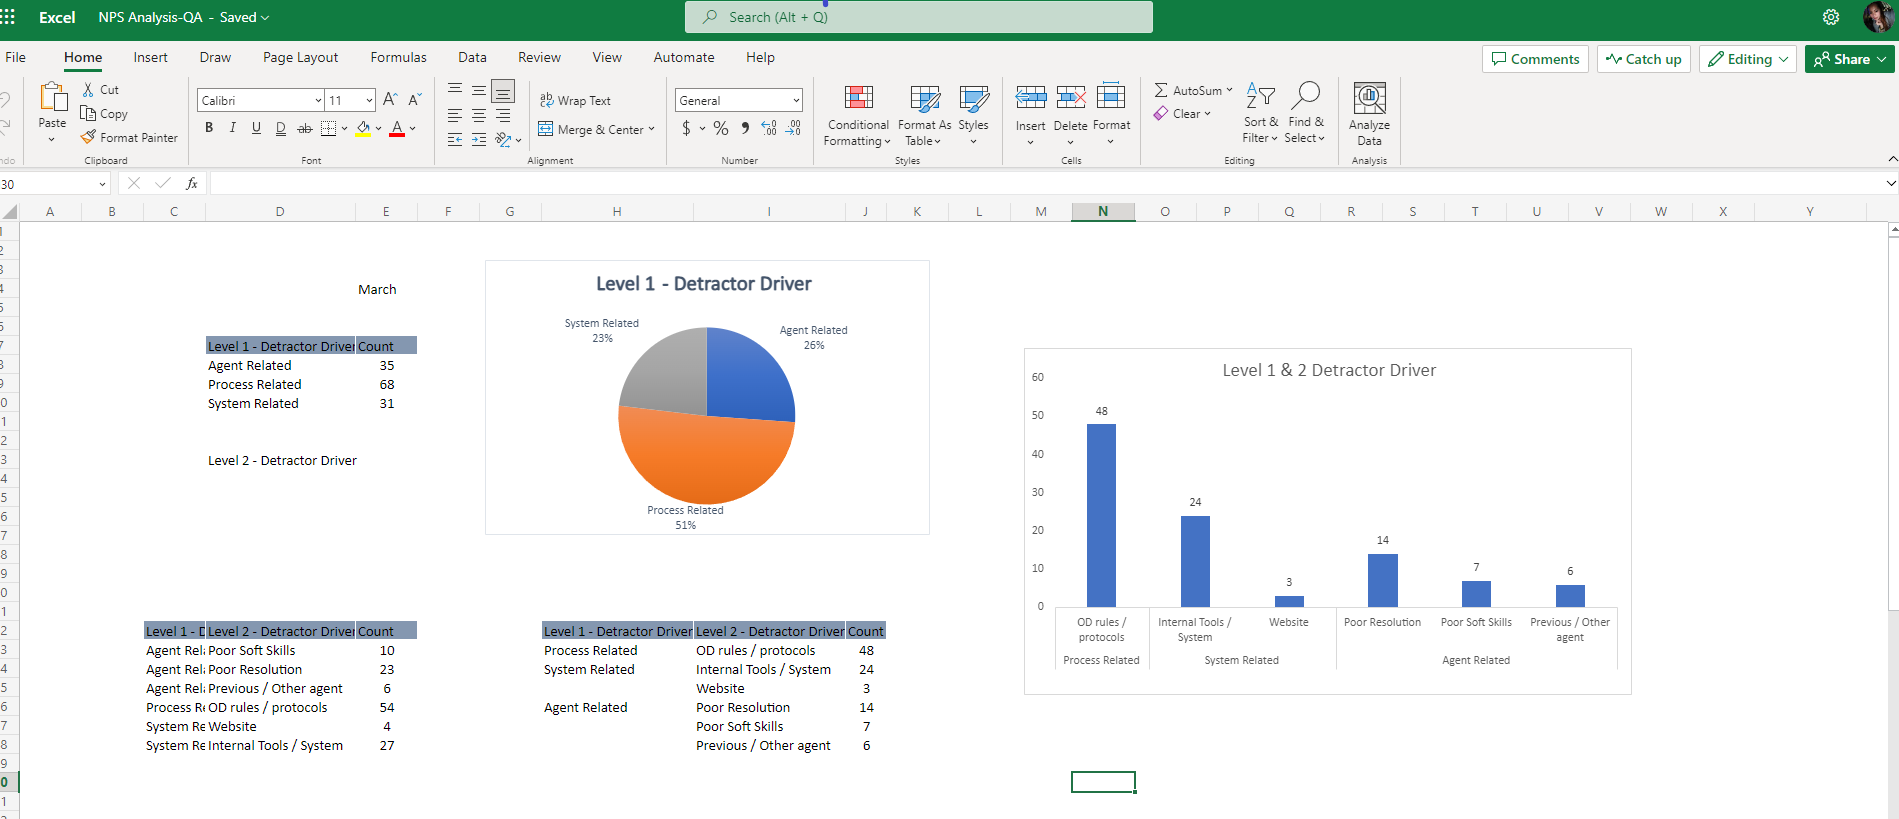This screenshot has height=819, width=1899.
Task: Click the NPS Analysis-QA file name
Action: coord(151,17)
